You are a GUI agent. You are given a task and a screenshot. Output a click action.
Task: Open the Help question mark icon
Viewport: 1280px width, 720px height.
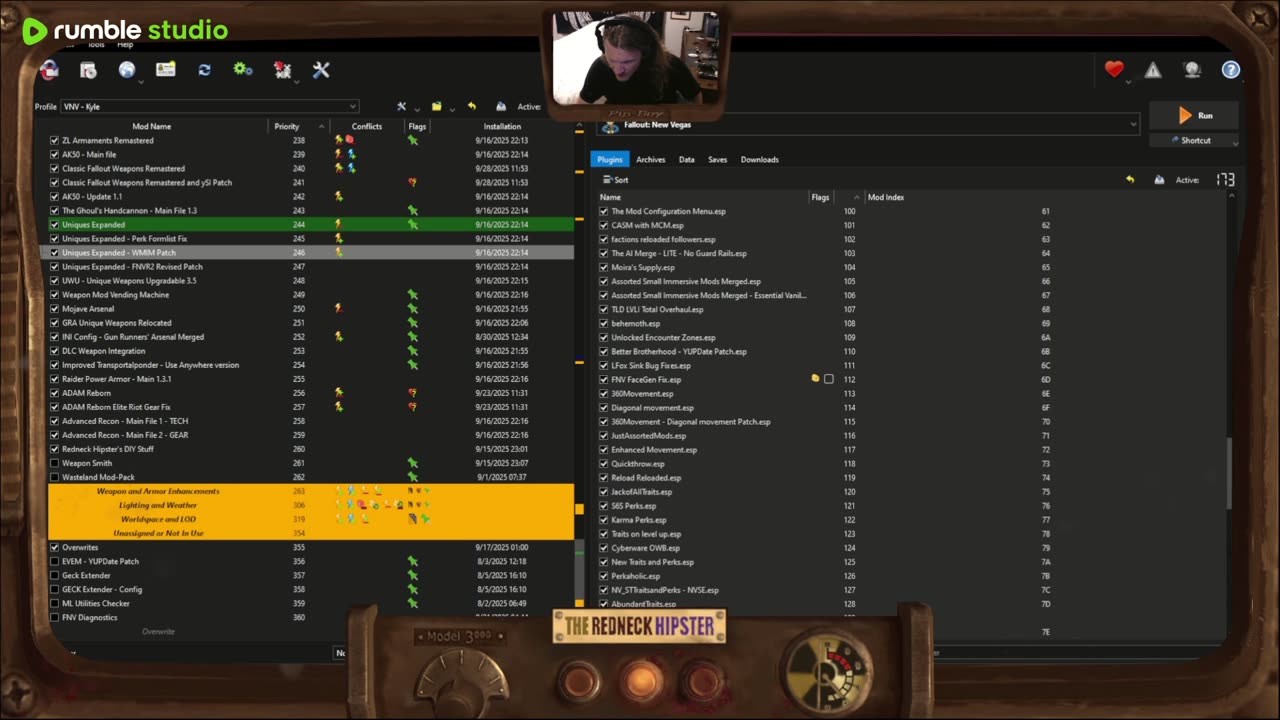coord(1231,70)
